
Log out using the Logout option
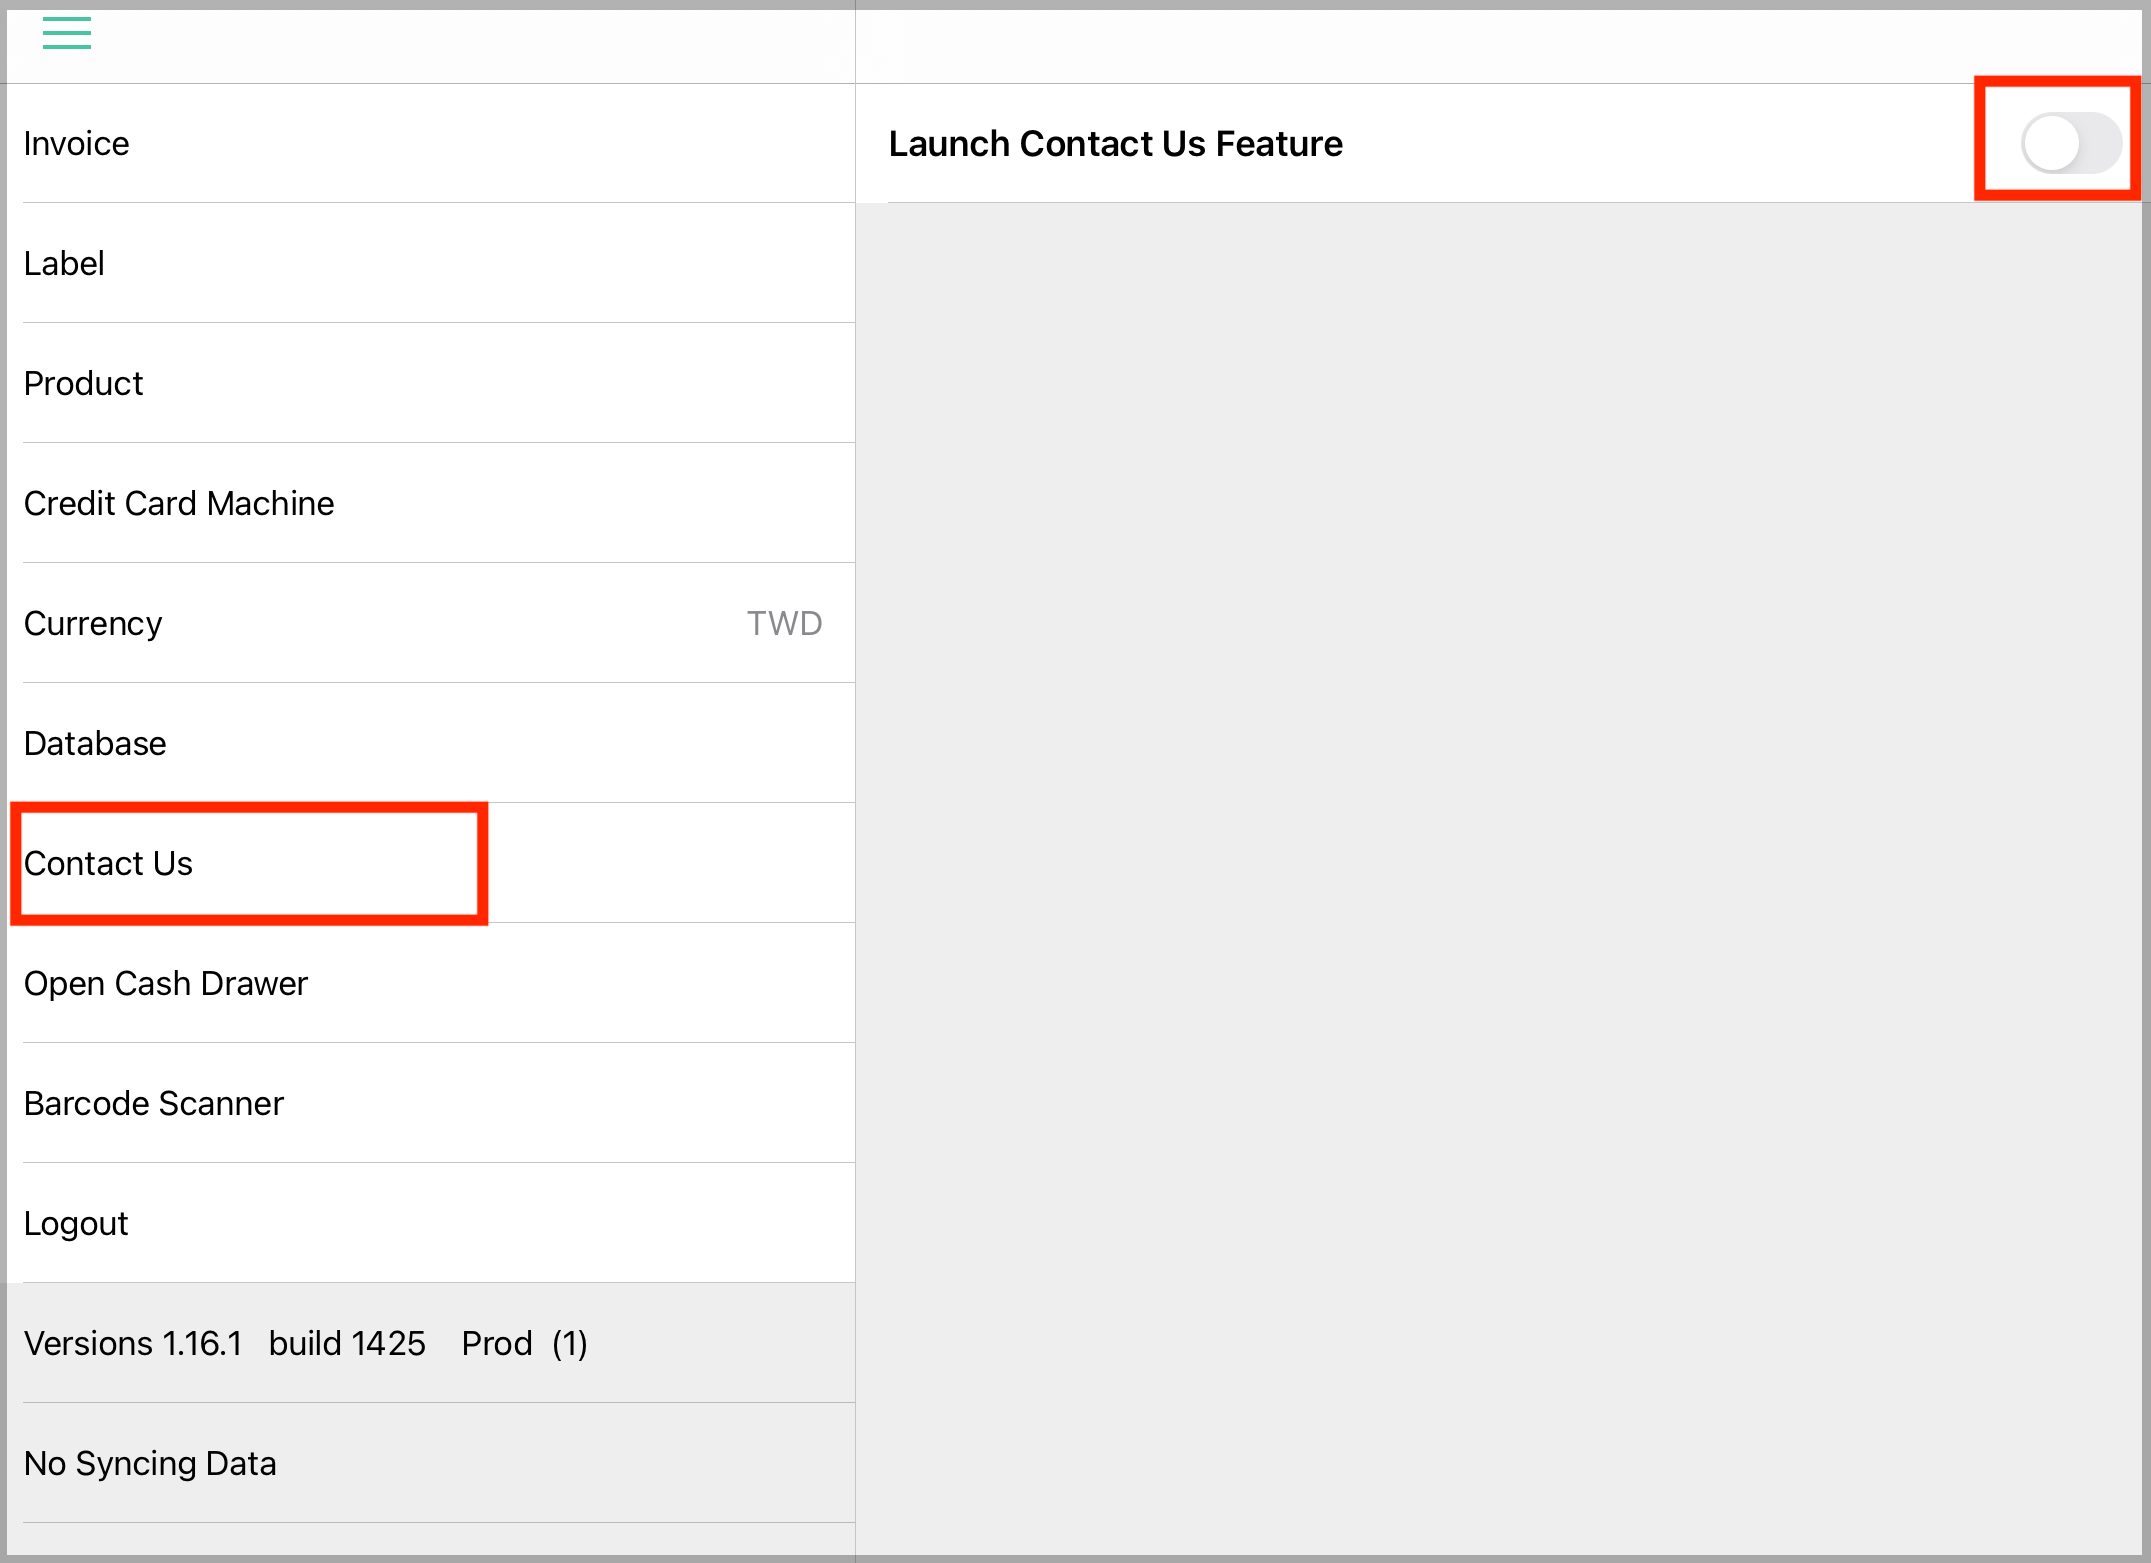pos(431,1223)
